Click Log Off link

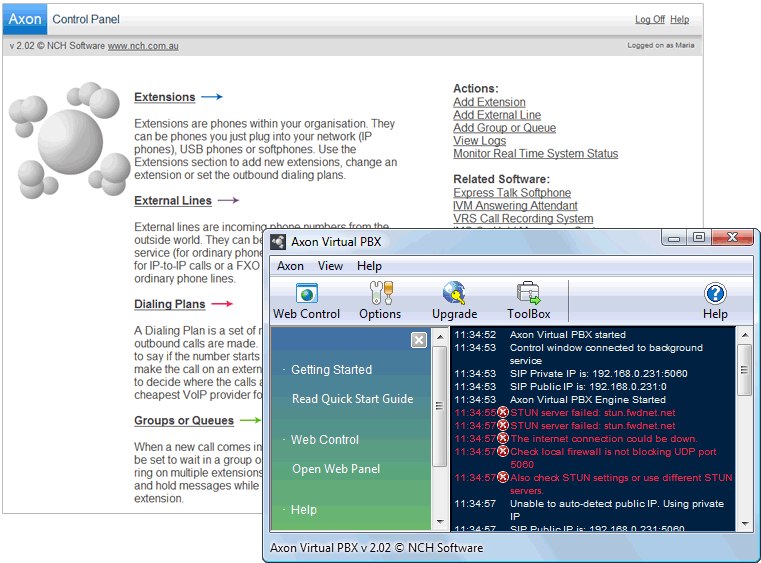(649, 20)
